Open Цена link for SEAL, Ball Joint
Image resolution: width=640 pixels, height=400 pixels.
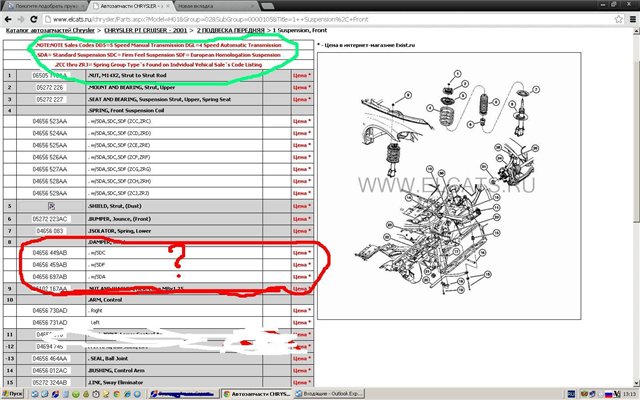302,358
